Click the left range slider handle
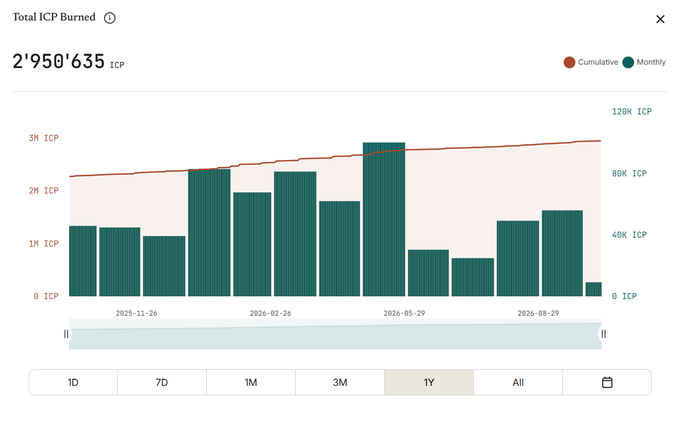This screenshot has height=429, width=680. 66,334
